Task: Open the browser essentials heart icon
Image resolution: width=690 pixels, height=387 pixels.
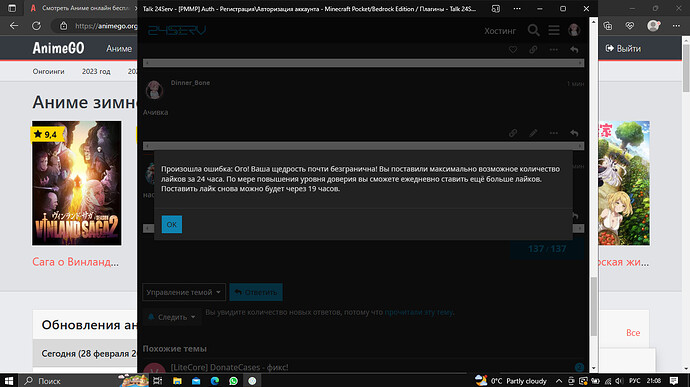Action: pos(630,26)
